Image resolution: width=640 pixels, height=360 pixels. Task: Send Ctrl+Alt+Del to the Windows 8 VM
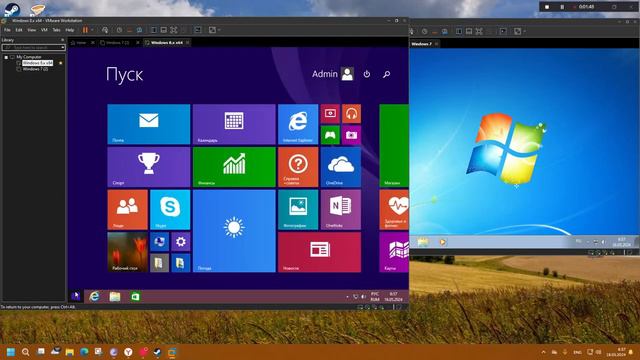[x=105, y=30]
